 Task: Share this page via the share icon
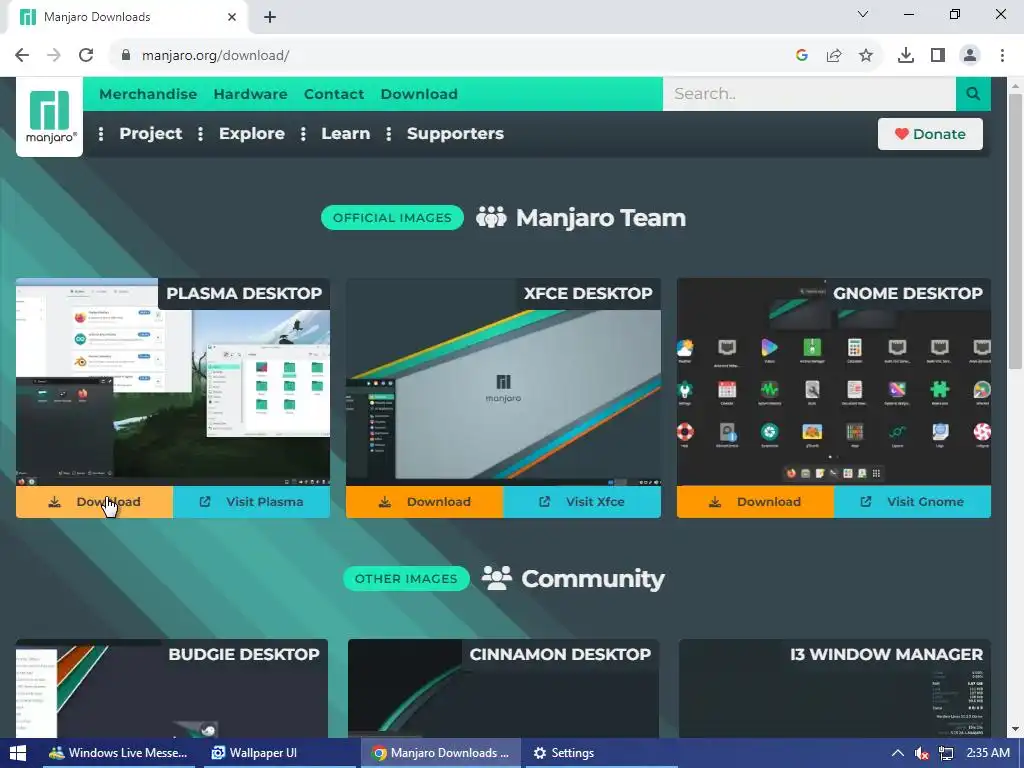pyautogui.click(x=834, y=56)
